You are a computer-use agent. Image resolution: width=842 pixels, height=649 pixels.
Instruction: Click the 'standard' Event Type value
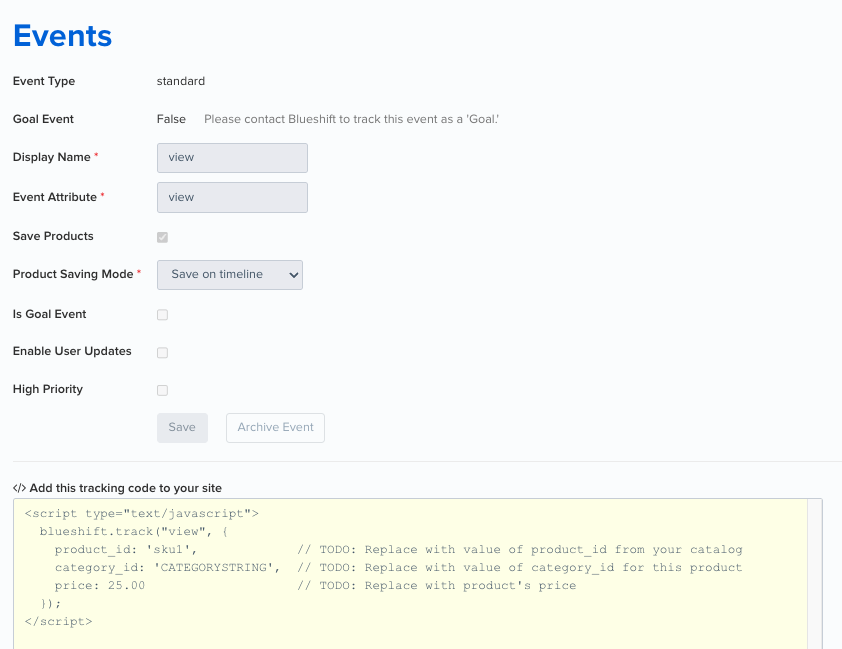pyautogui.click(x=181, y=81)
